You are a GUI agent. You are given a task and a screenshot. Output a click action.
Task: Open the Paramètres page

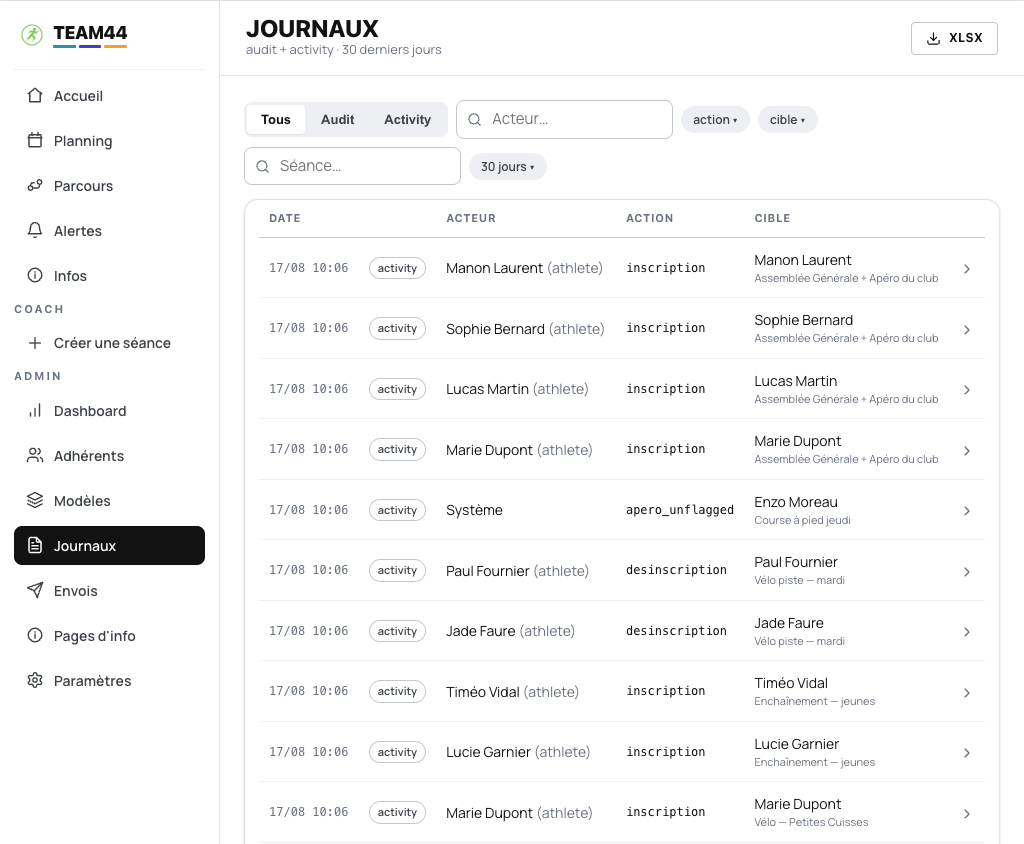(109, 681)
